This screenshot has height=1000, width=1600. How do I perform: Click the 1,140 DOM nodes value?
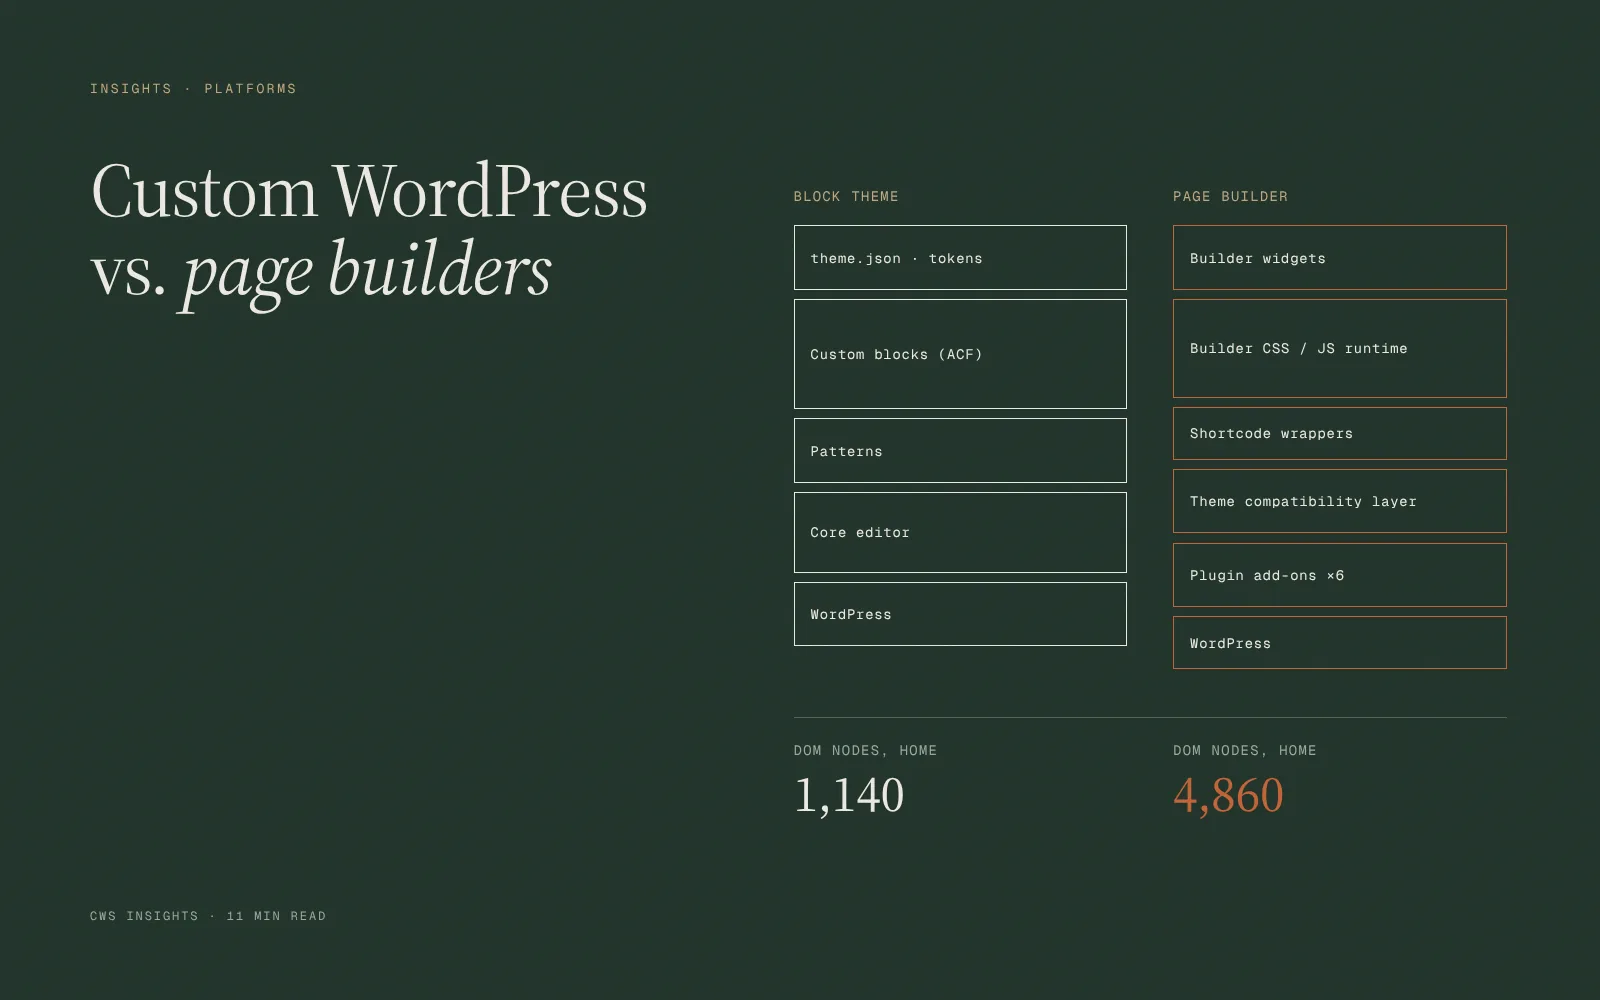[x=849, y=796]
